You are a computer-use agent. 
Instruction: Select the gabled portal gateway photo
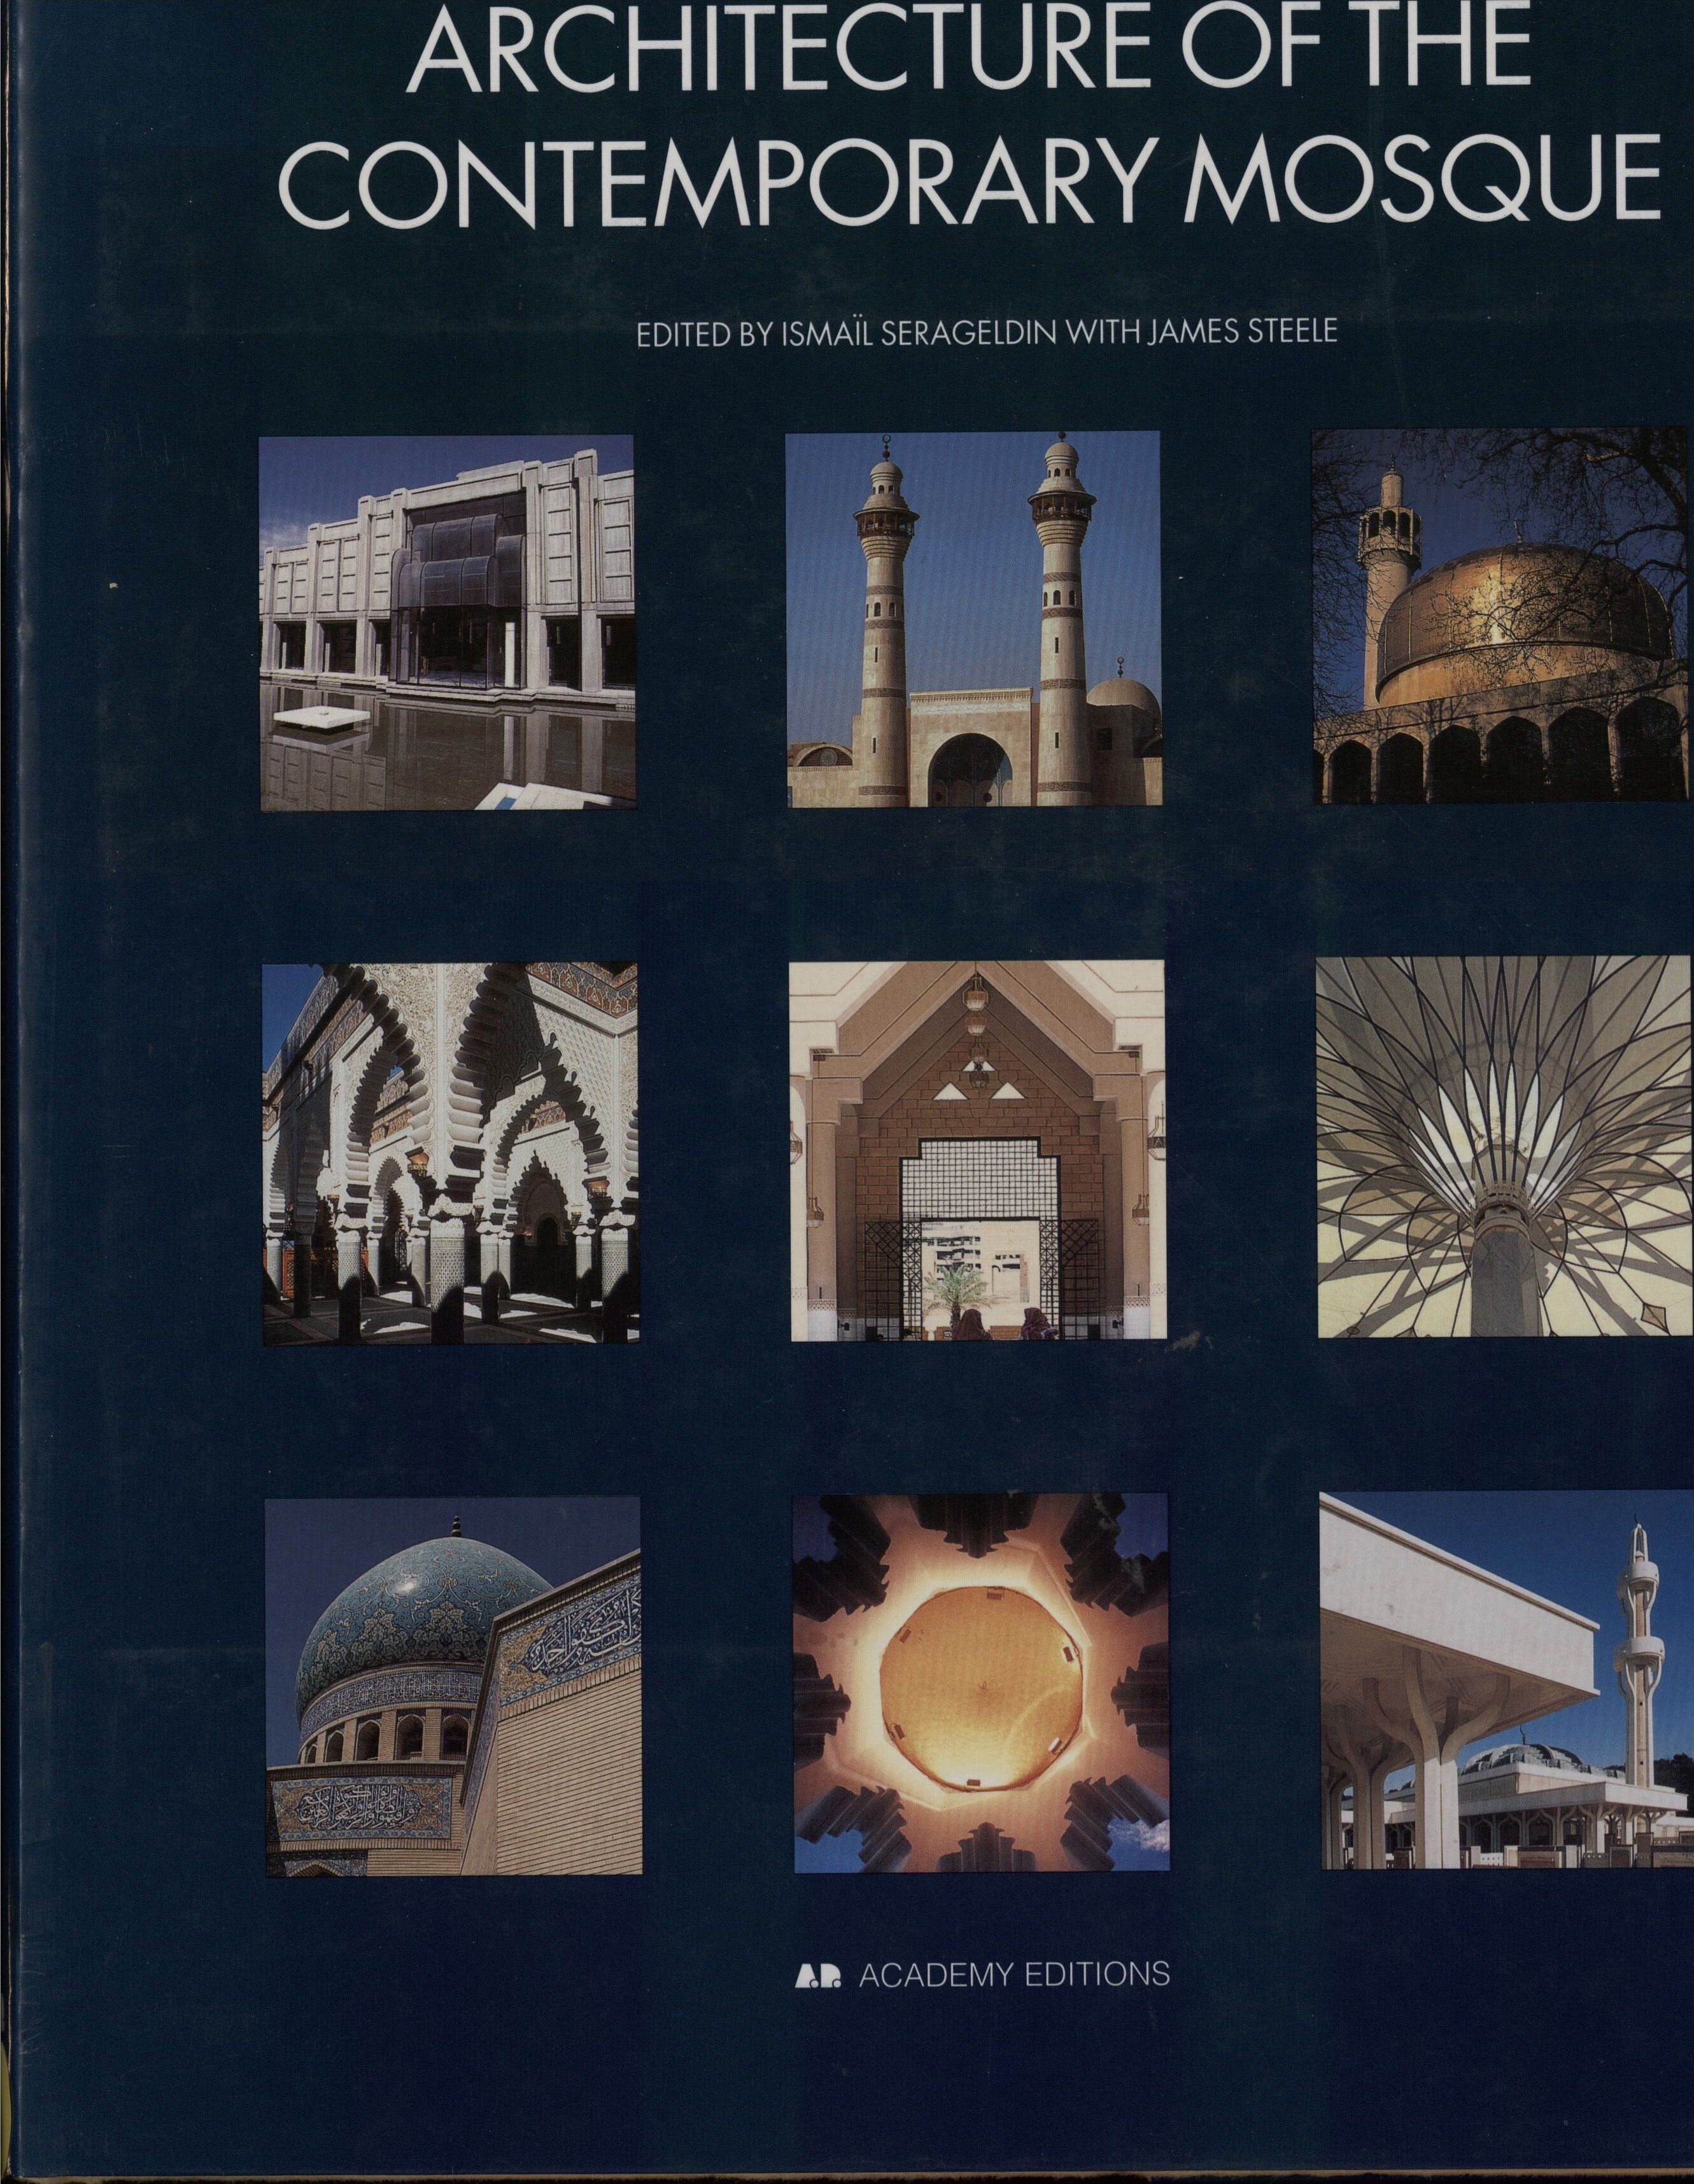click(x=978, y=1150)
